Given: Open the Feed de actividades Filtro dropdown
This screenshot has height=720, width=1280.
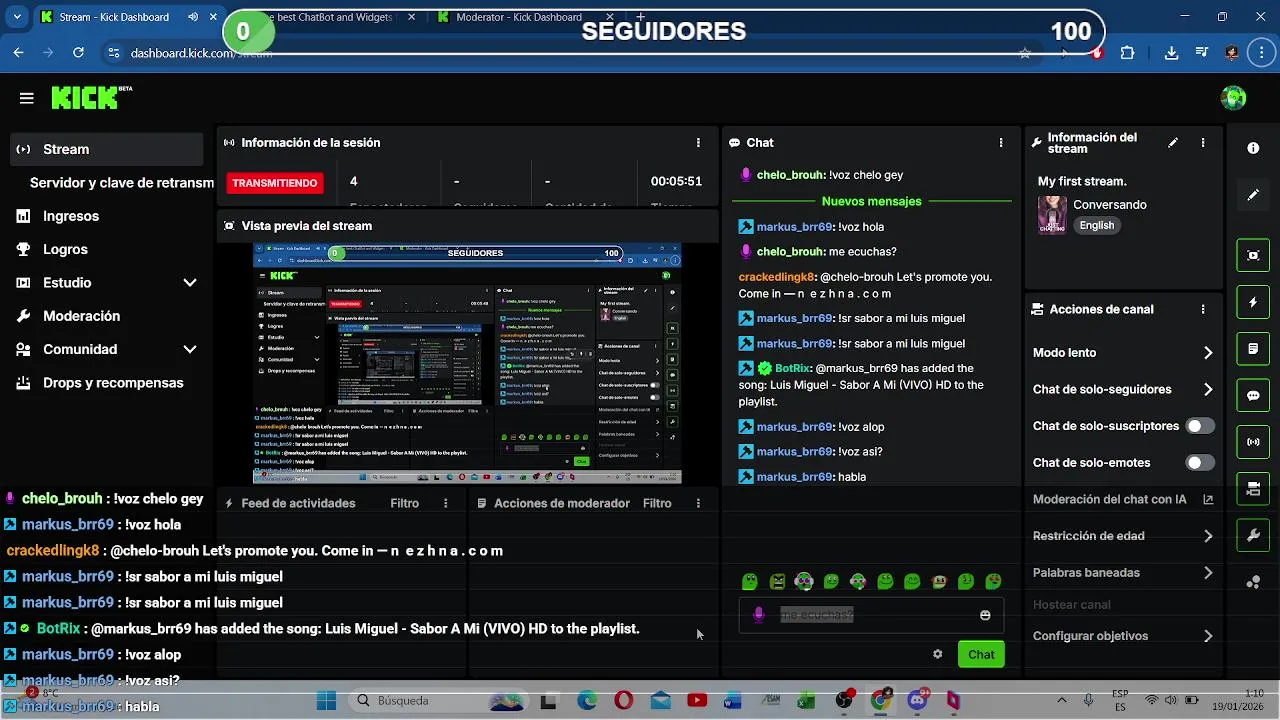Looking at the screenshot, I should click(405, 503).
